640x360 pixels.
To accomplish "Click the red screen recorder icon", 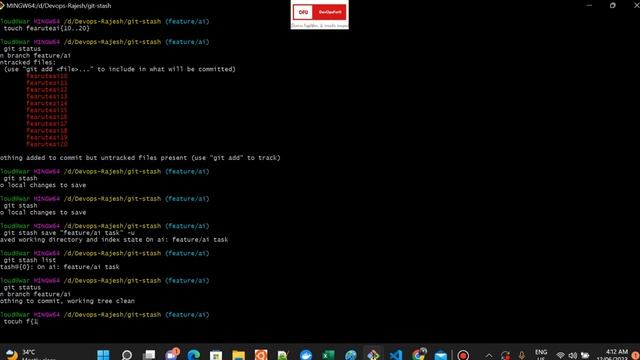I will (x=463, y=355).
